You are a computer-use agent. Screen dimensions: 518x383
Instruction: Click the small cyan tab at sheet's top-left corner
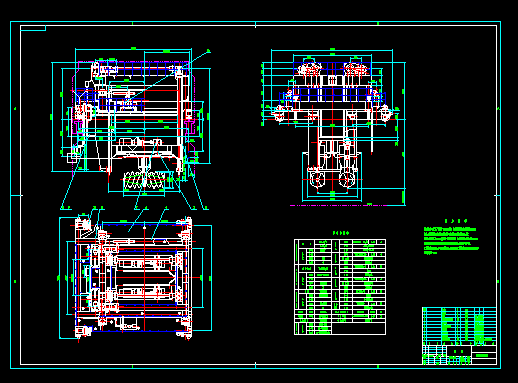(33, 28)
